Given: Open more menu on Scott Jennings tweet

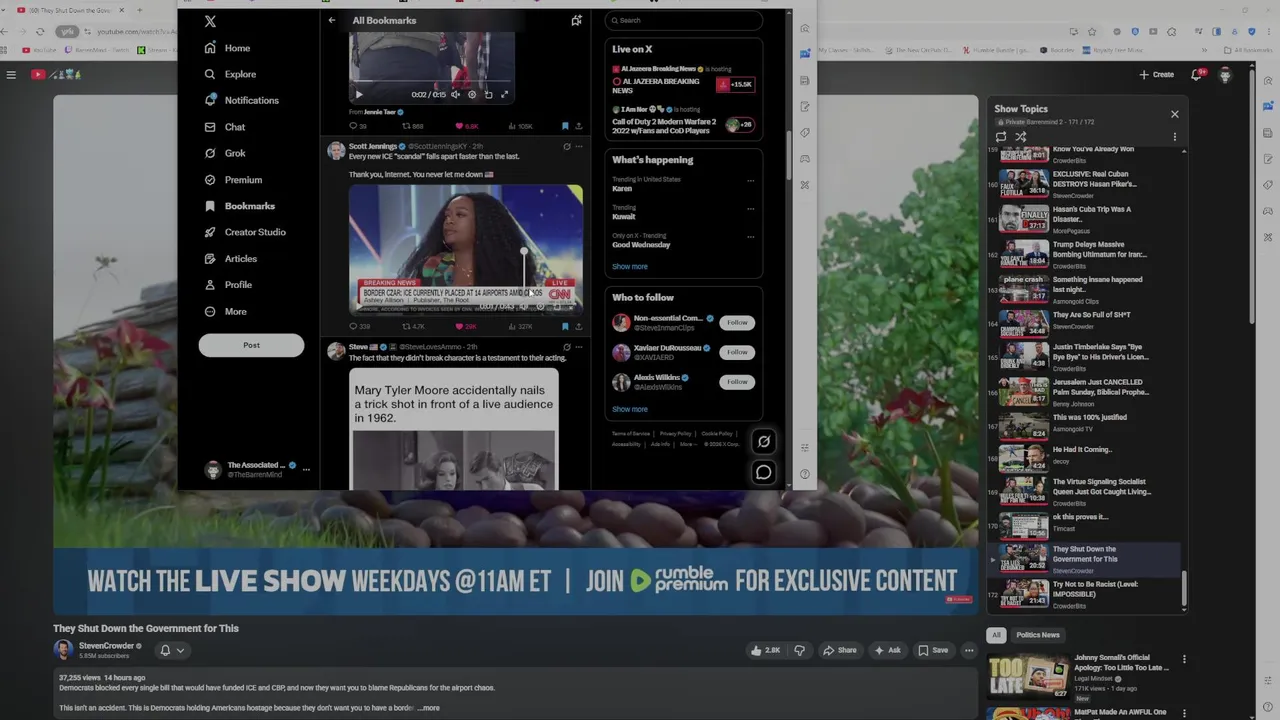Looking at the screenshot, I should (578, 147).
